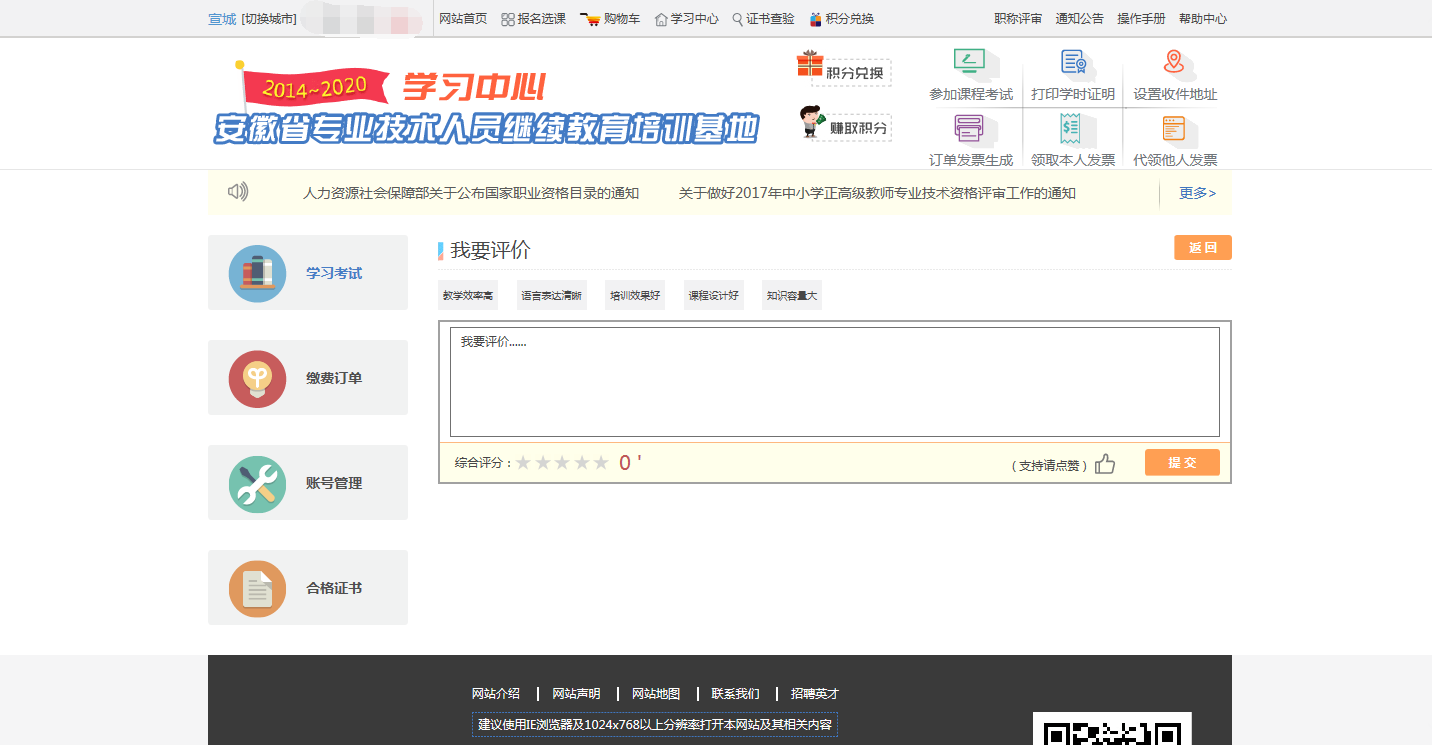Image resolution: width=1432 pixels, height=745 pixels.
Task: Click the 返回 back button
Action: tap(1203, 248)
